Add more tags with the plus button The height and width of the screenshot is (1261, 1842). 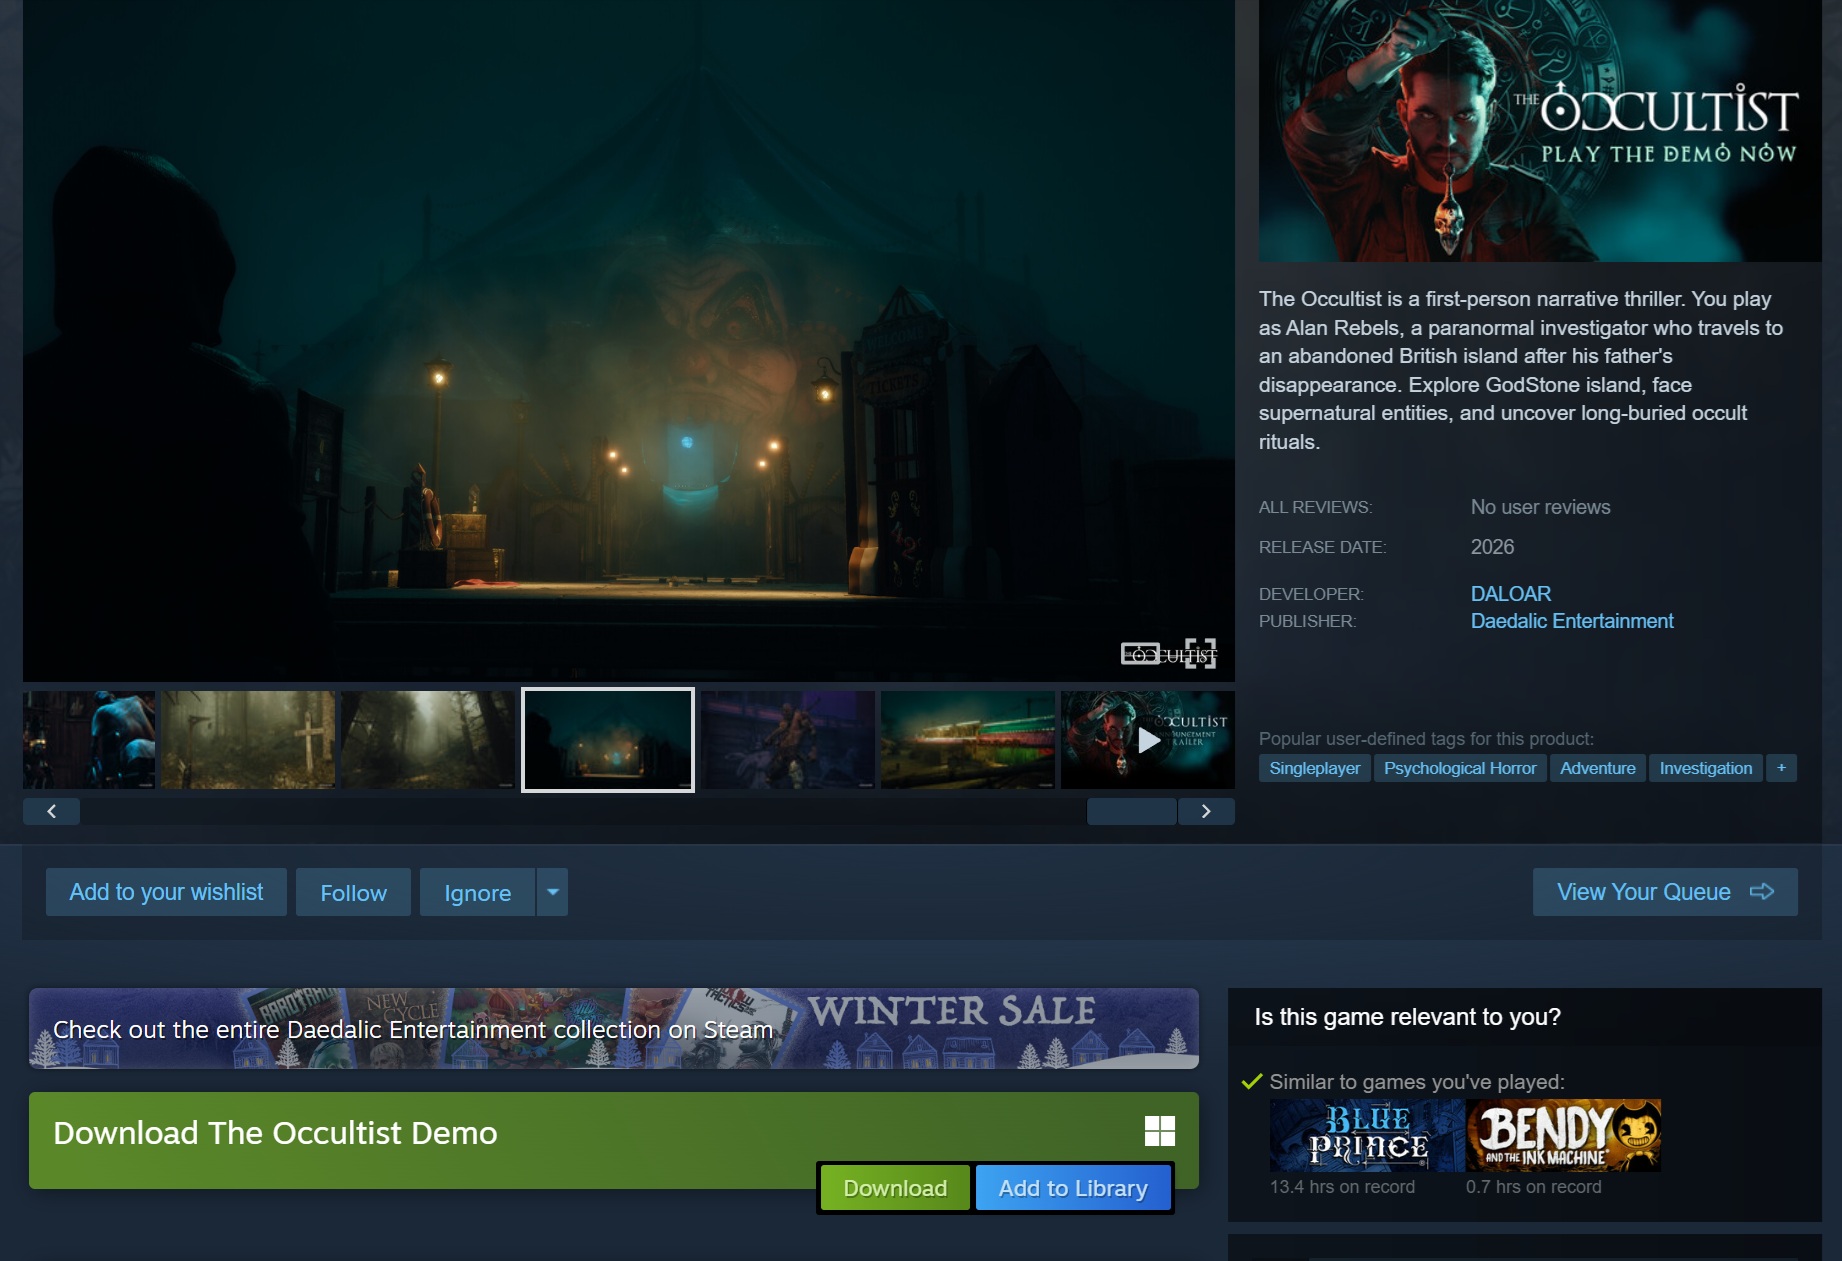pos(1781,768)
